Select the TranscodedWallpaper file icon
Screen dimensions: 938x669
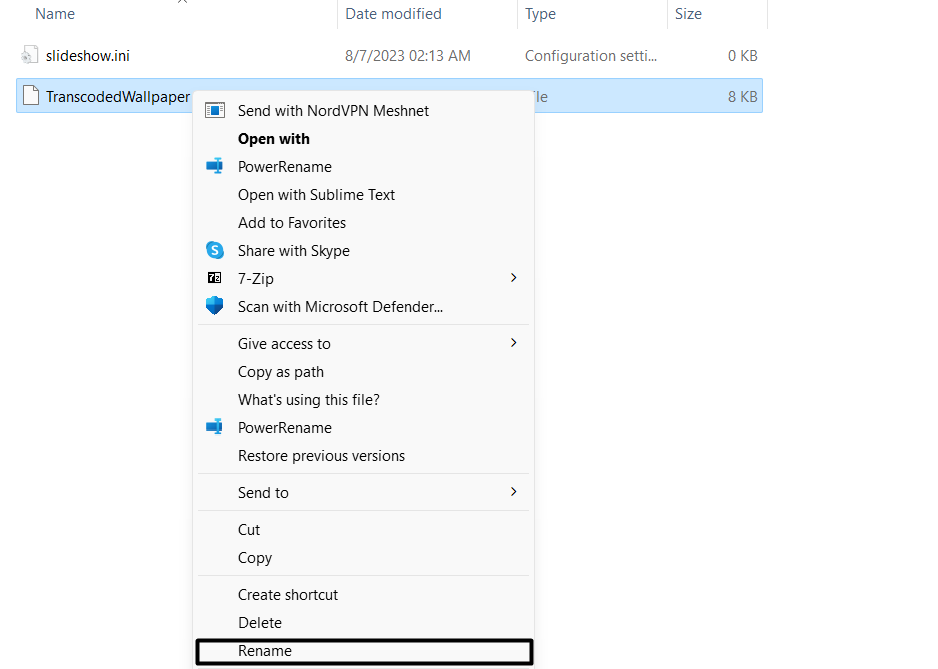point(30,97)
